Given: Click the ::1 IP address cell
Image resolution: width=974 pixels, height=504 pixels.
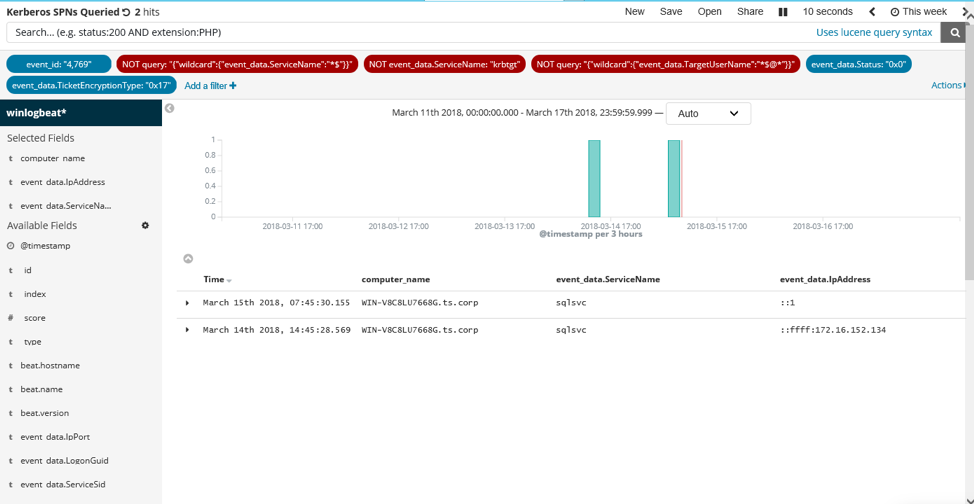Looking at the screenshot, I should 787,303.
